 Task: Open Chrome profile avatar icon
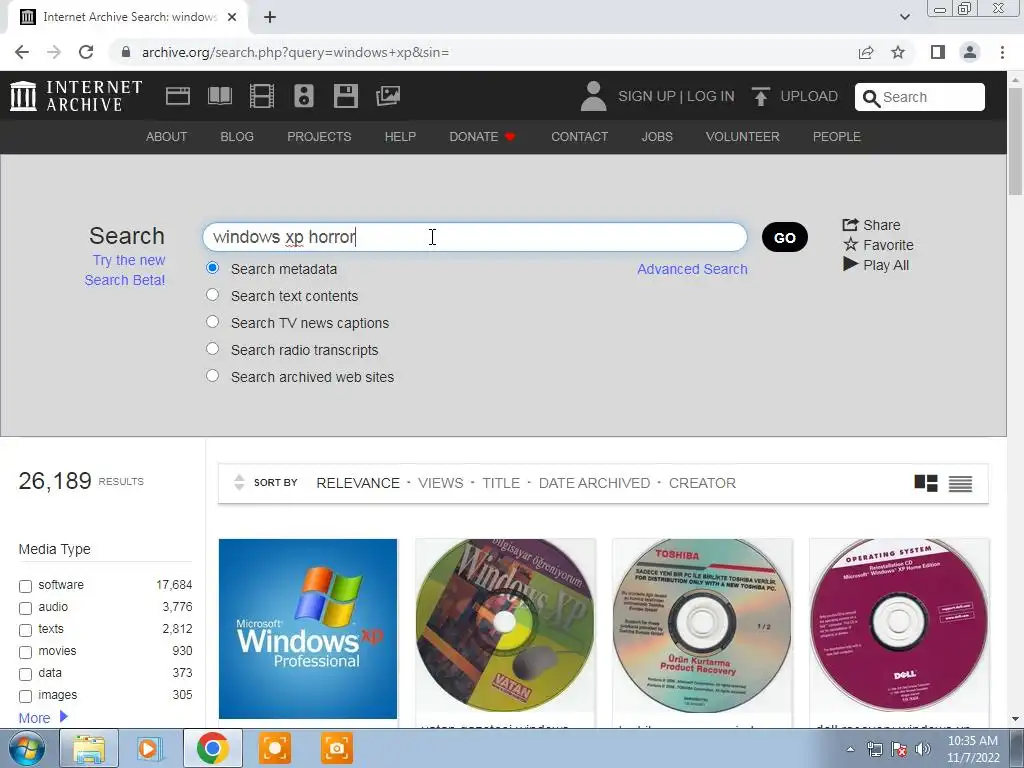click(970, 52)
